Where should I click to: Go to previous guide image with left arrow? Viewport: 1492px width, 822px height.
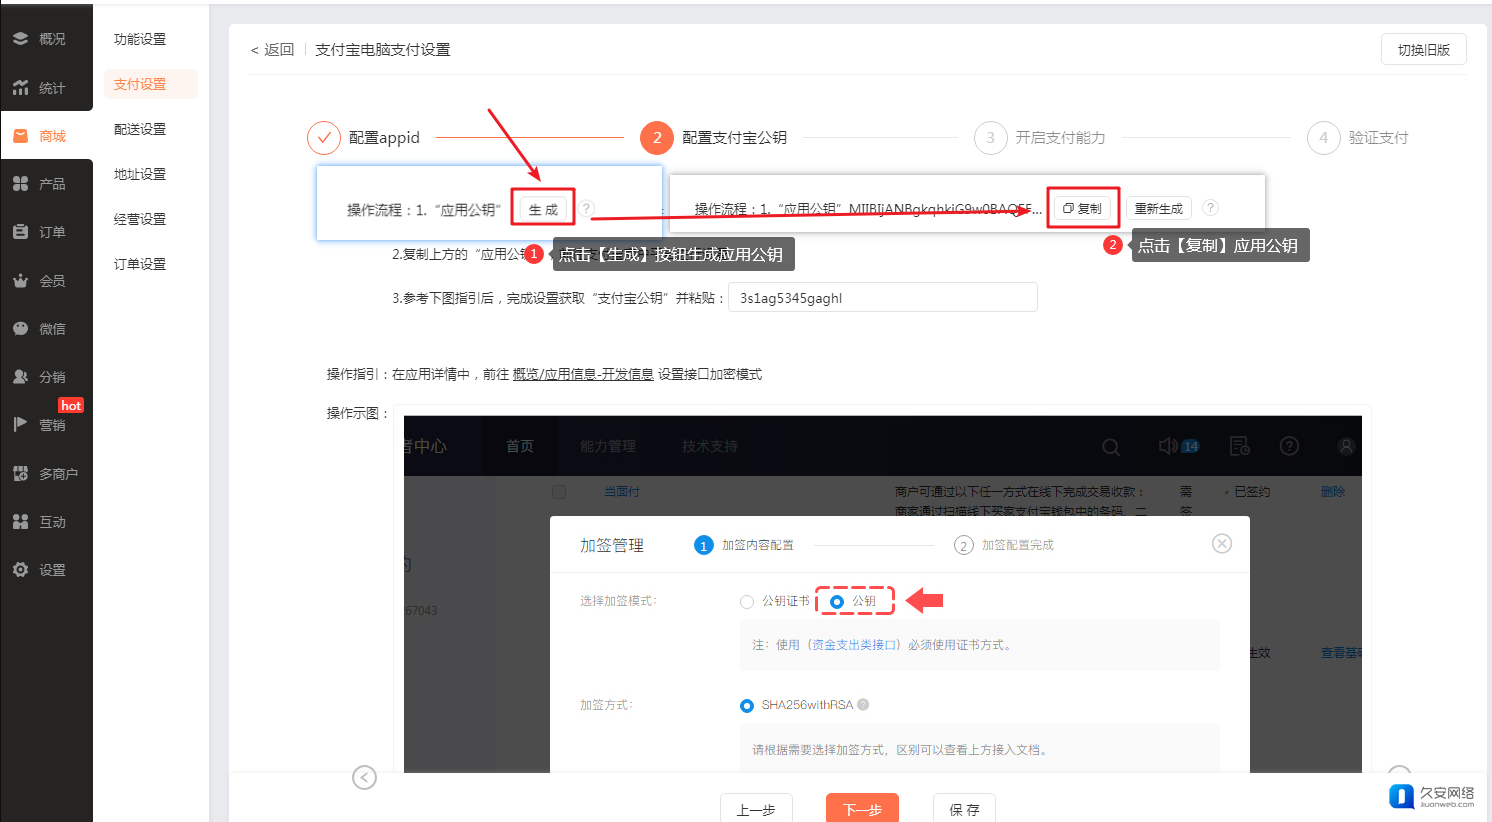365,777
